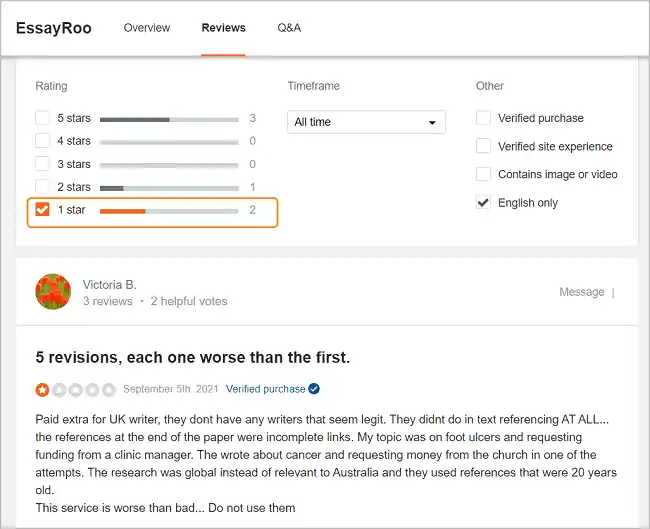Click the orange 1 star rating bar

(x=169, y=211)
